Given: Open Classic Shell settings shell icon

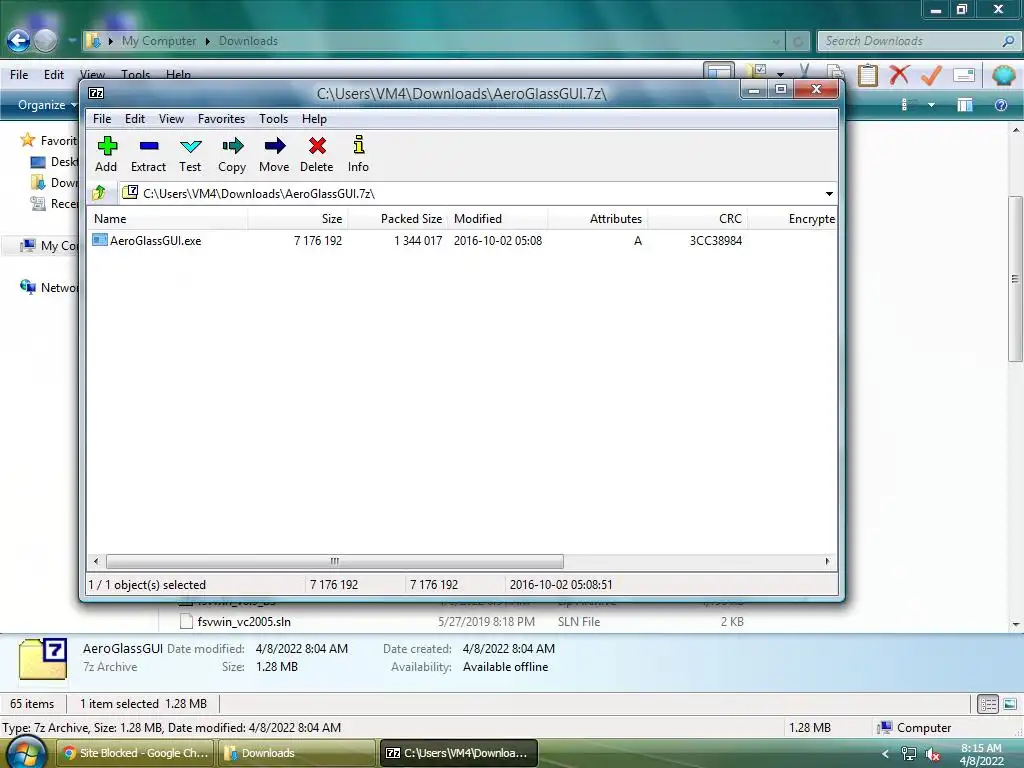Looking at the screenshot, I should pos(1003,74).
